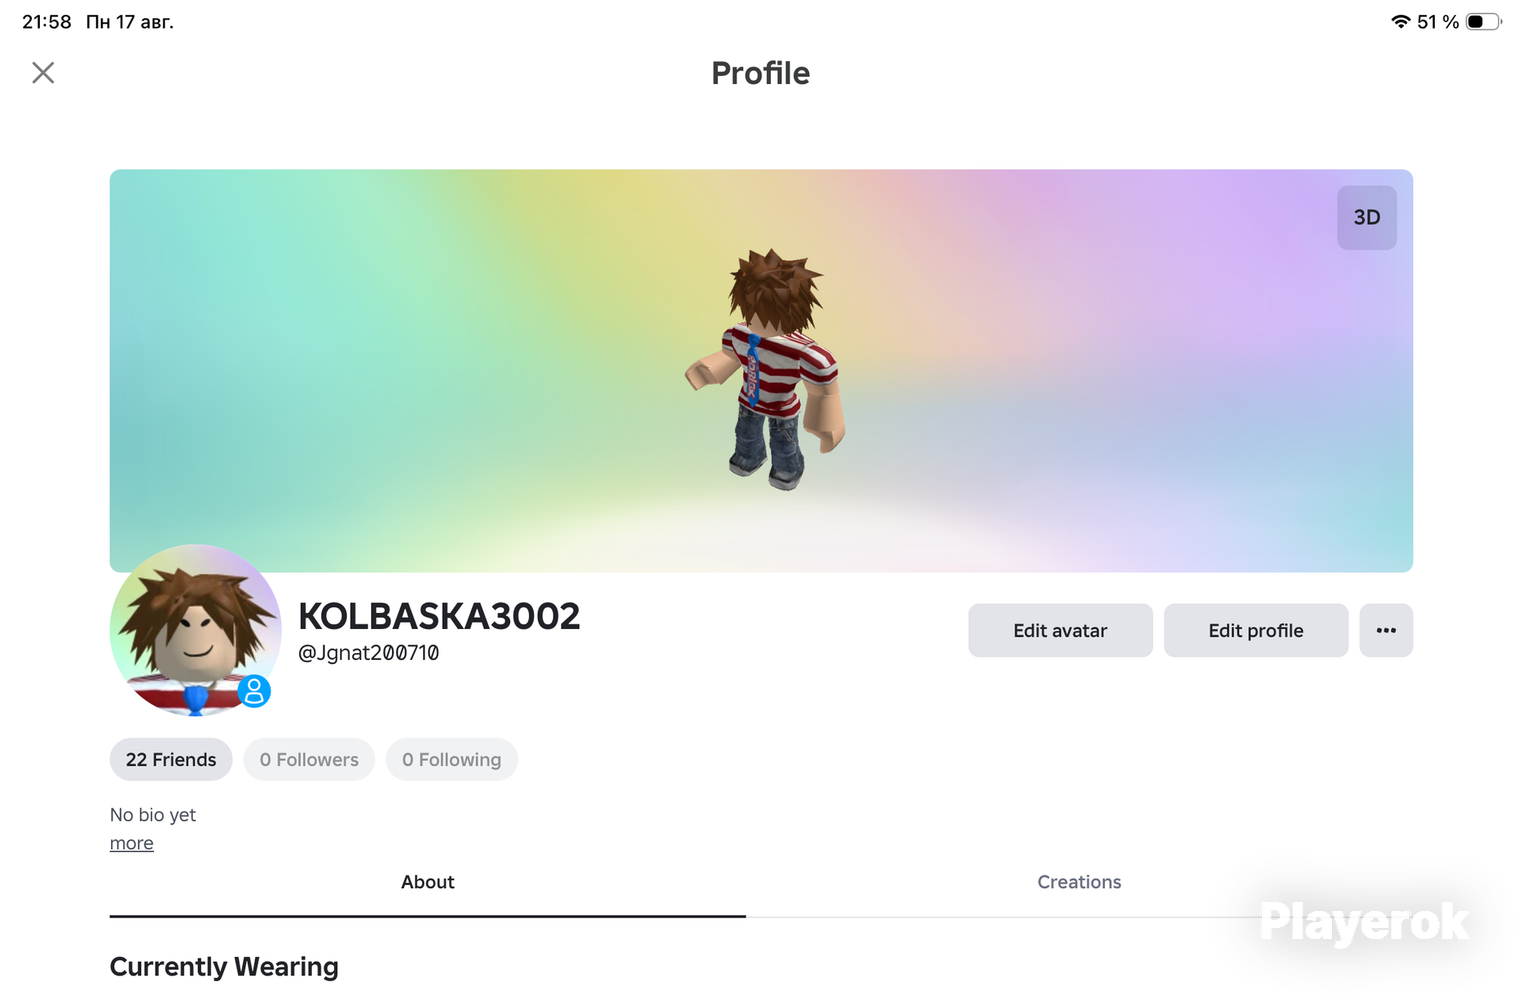The height and width of the screenshot is (1000, 1523).
Task: View the 0 Followers list
Action: click(309, 759)
